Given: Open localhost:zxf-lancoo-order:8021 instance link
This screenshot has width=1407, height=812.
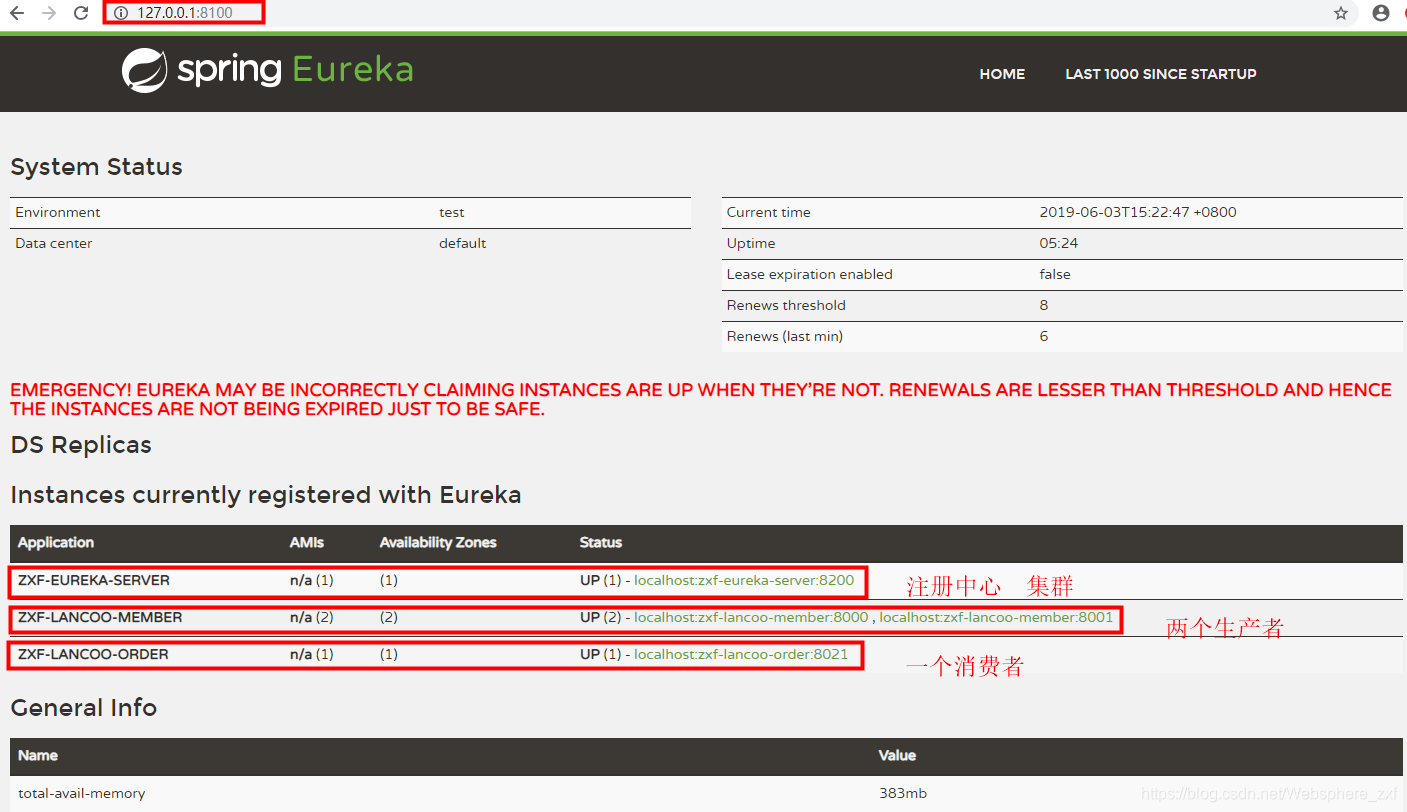Looking at the screenshot, I should pyautogui.click(x=741, y=654).
